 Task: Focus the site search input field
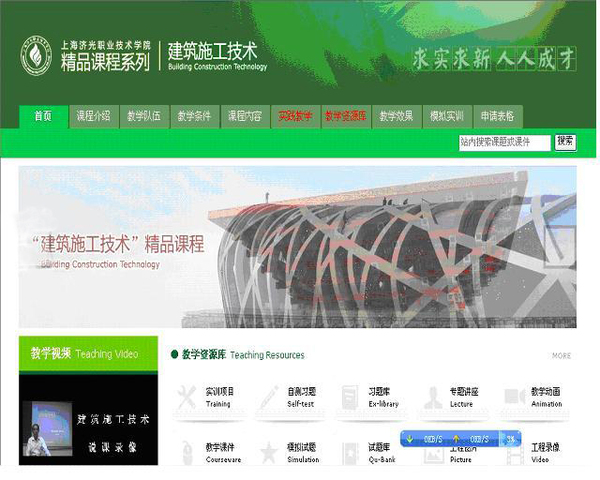click(x=505, y=142)
